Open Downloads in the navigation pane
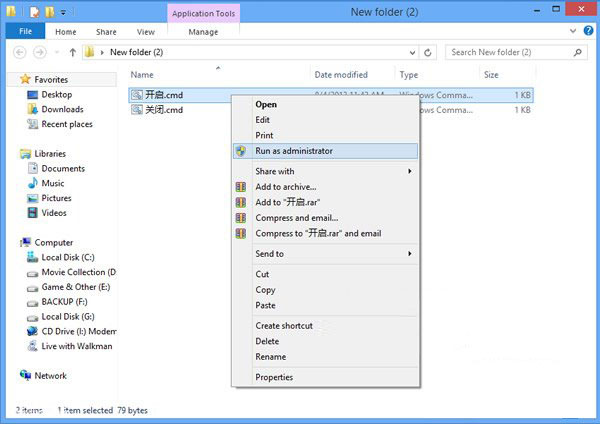 (x=62, y=109)
